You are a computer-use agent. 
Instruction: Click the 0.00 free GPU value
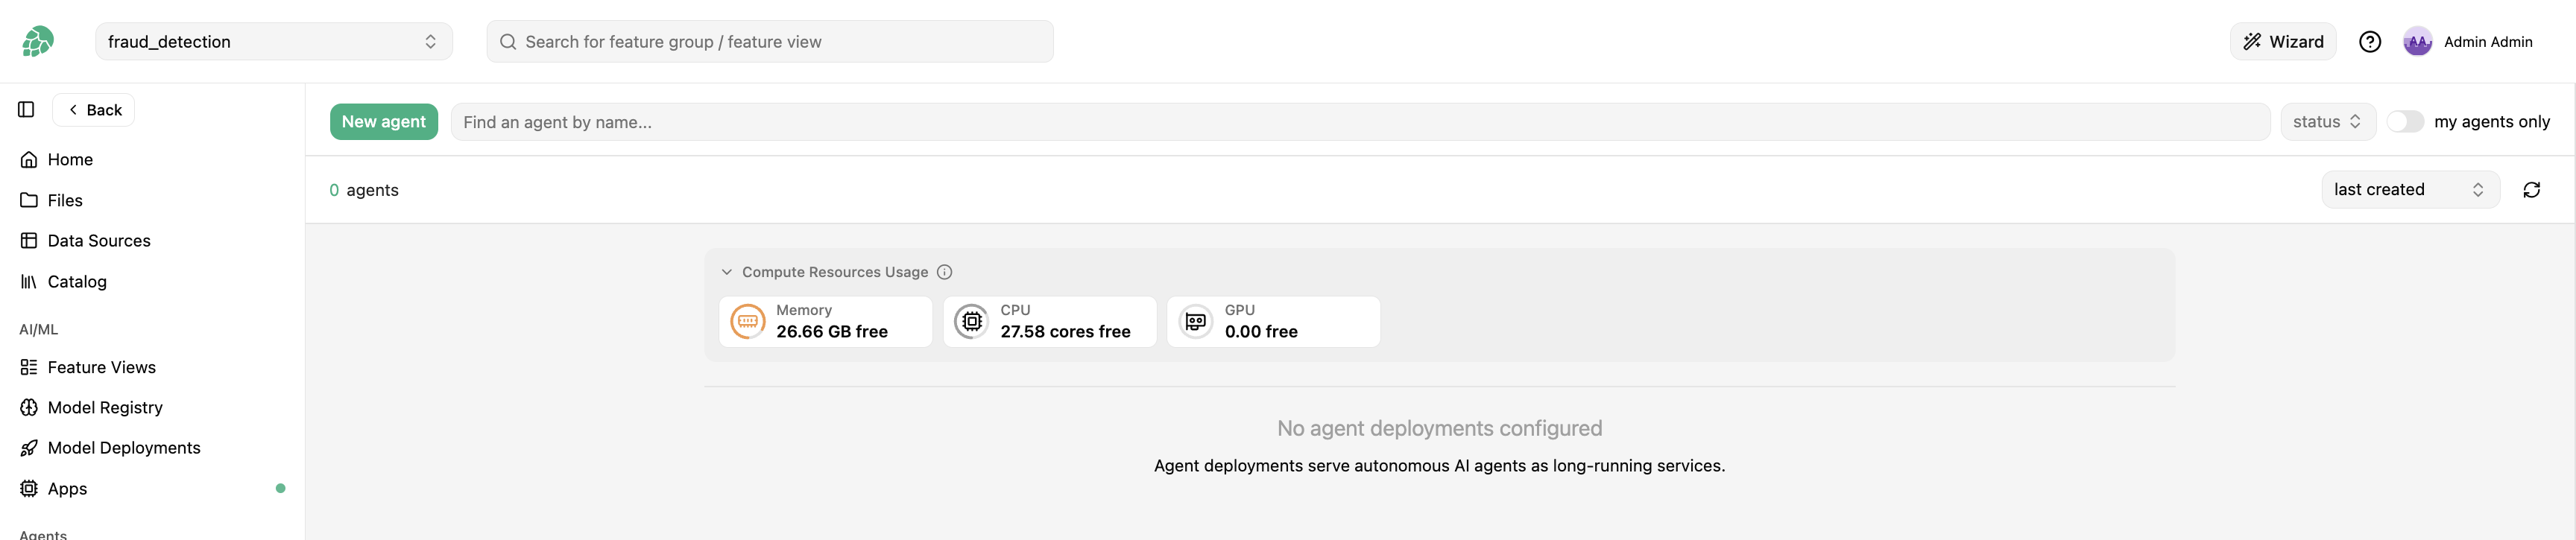click(1261, 332)
